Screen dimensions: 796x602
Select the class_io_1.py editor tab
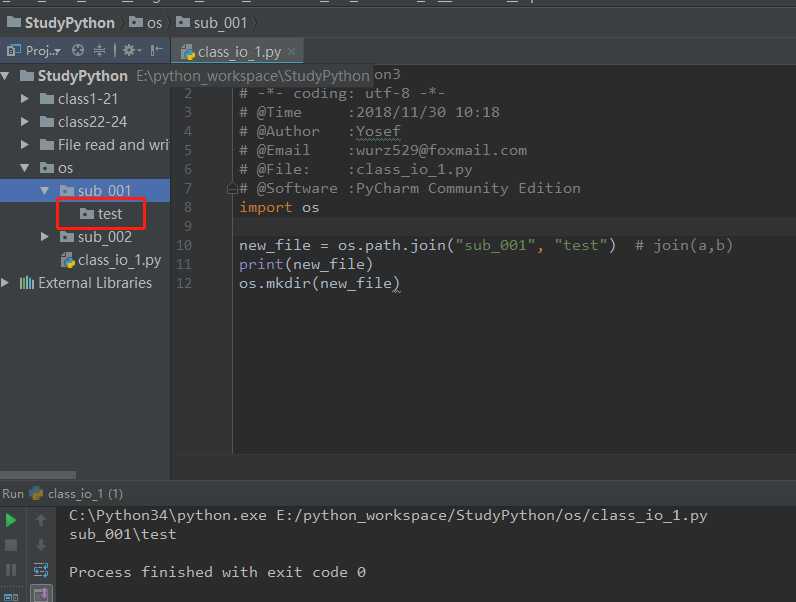click(x=237, y=52)
